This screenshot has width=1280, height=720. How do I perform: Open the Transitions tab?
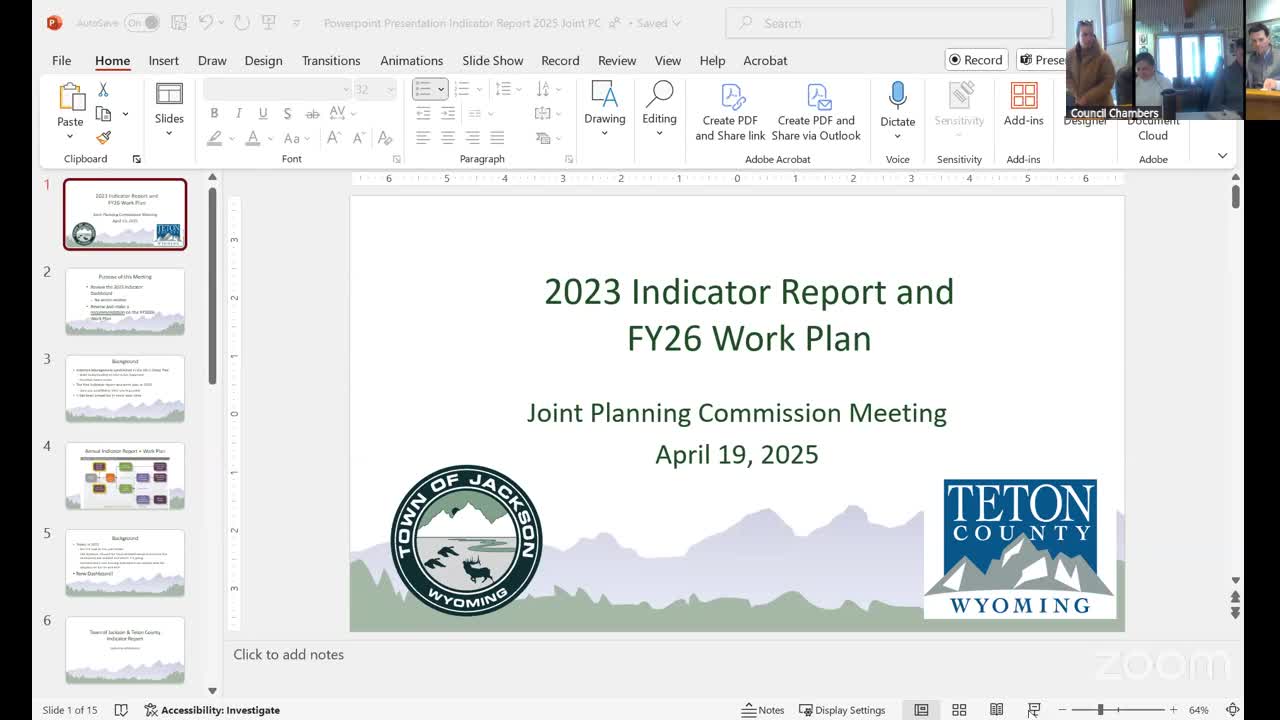pos(330,60)
